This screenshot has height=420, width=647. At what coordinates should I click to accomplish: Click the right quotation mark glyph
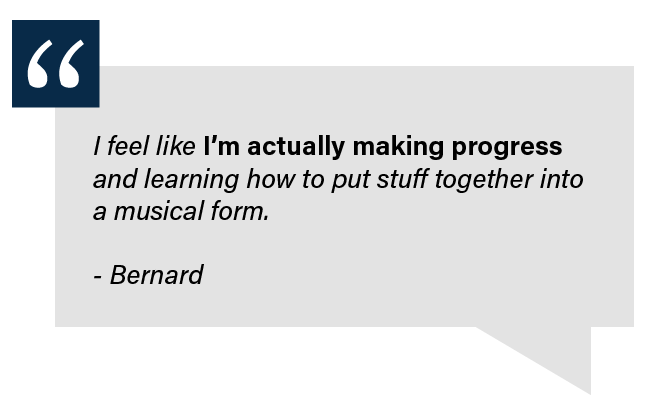coord(71,64)
